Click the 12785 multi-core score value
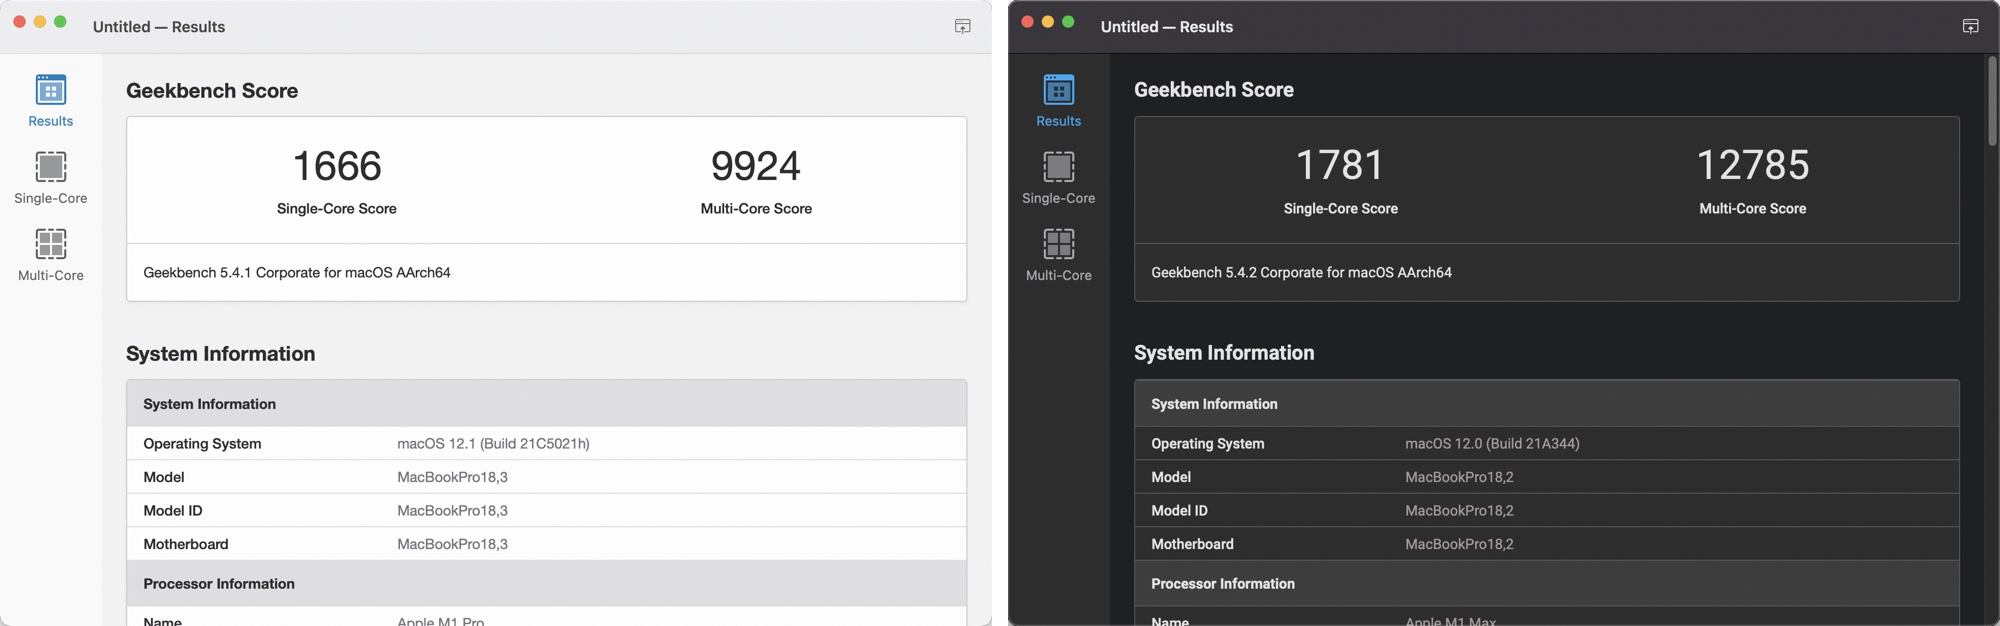The height and width of the screenshot is (626, 2000). [1753, 165]
